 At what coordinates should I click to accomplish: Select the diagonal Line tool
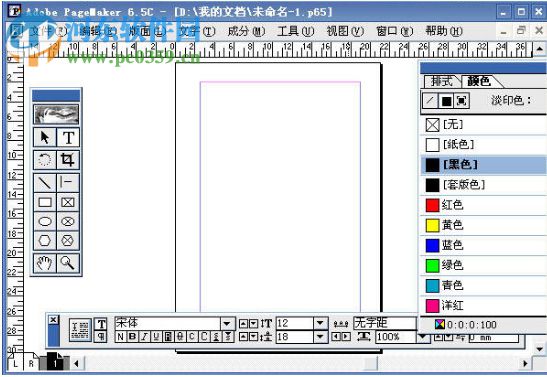45,182
